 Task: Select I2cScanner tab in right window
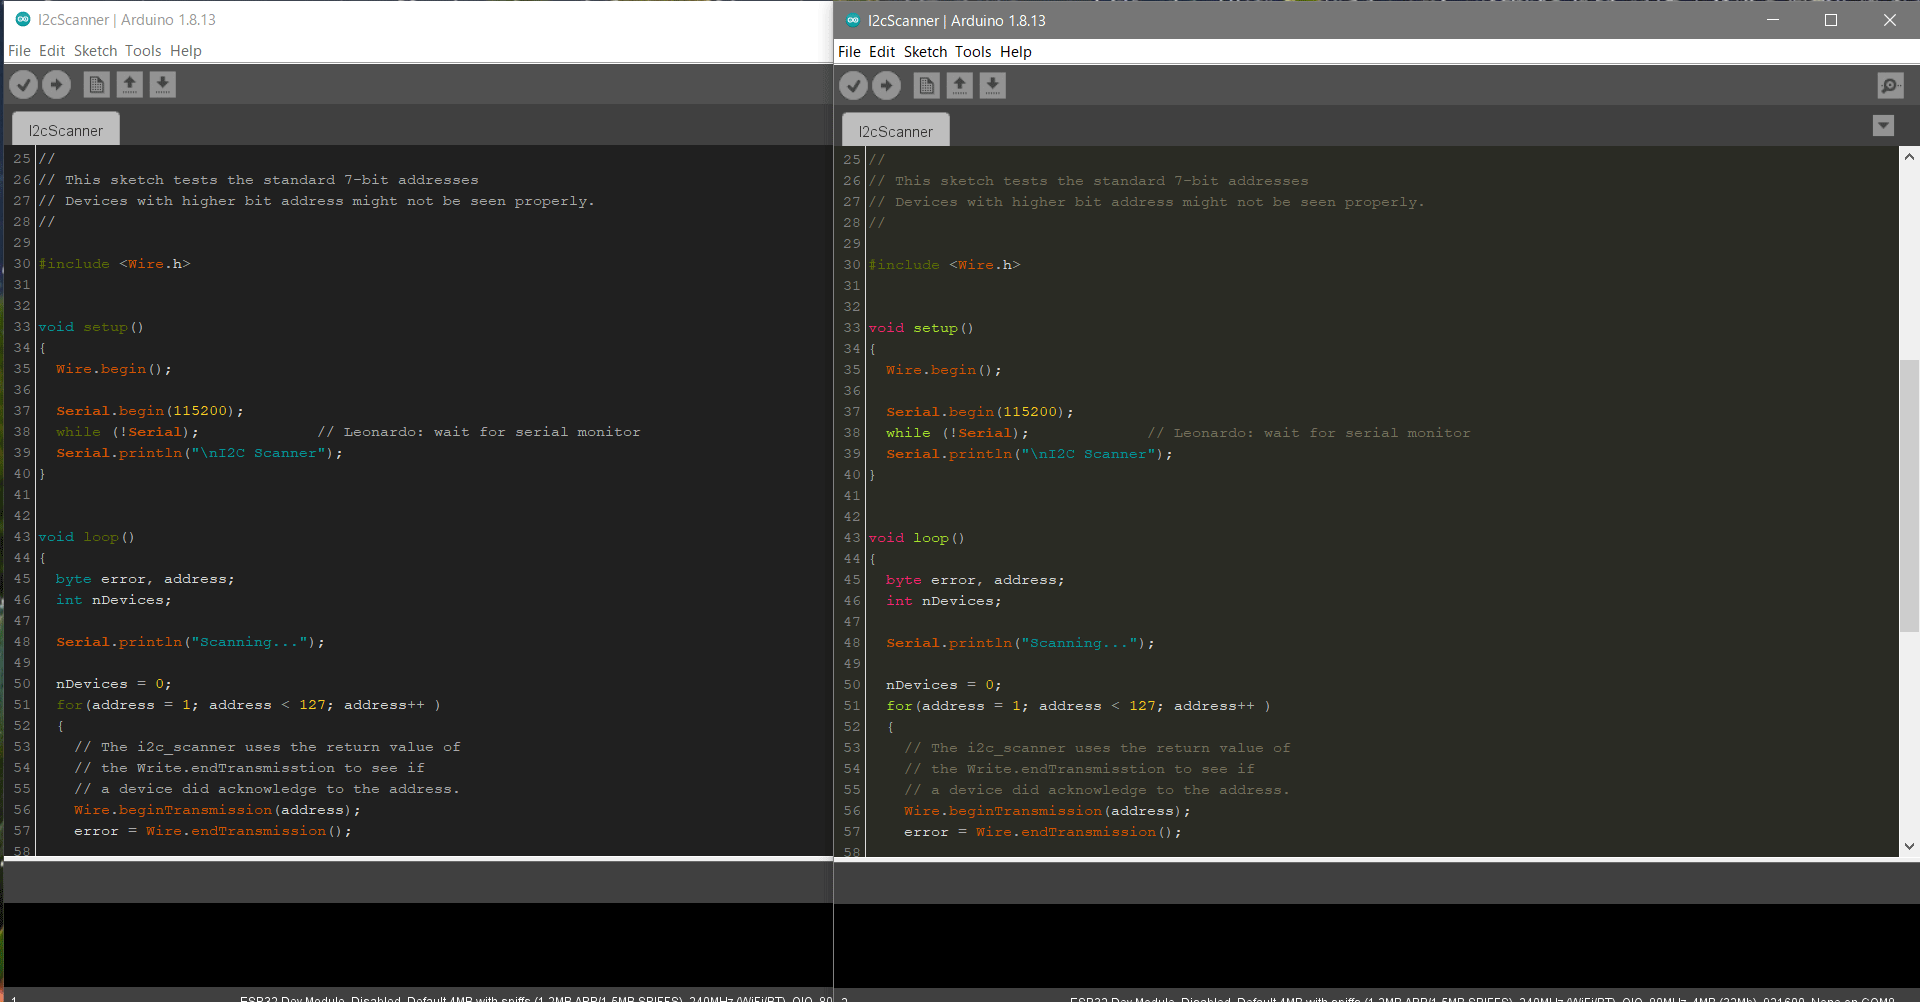pos(895,132)
